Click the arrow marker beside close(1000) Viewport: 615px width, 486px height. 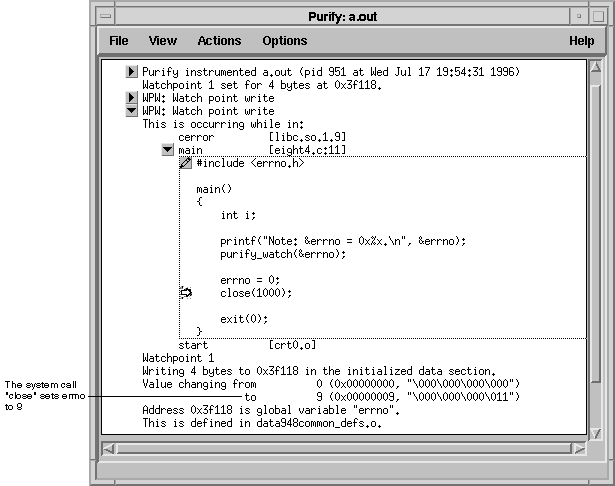pyautogui.click(x=186, y=293)
